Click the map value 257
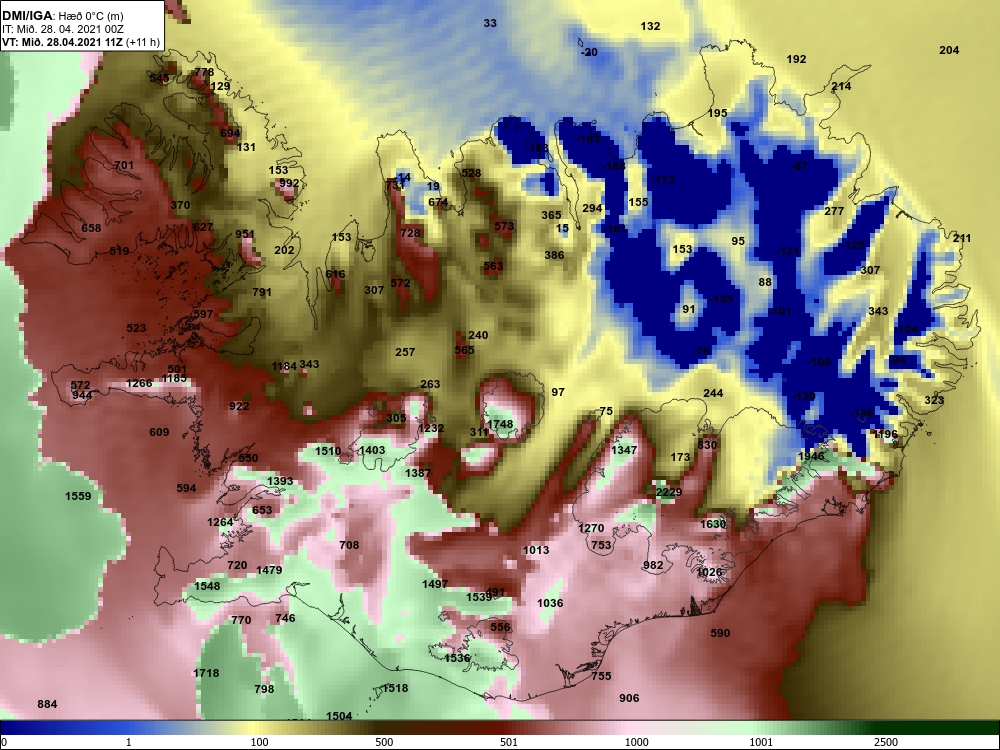Image resolution: width=1000 pixels, height=750 pixels. (405, 351)
